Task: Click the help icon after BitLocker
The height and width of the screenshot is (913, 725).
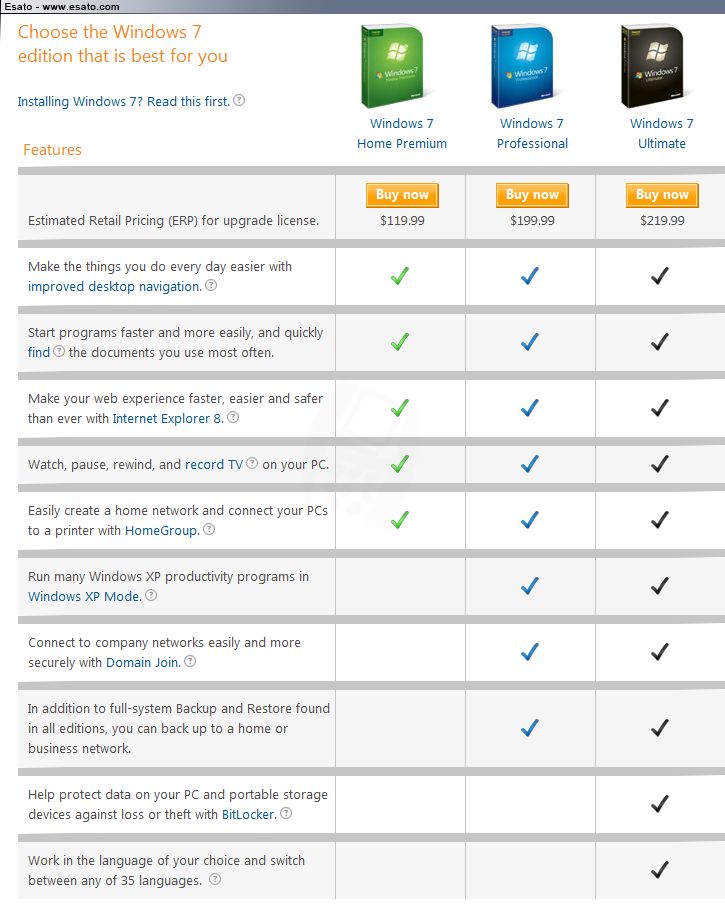Action: pyautogui.click(x=286, y=813)
